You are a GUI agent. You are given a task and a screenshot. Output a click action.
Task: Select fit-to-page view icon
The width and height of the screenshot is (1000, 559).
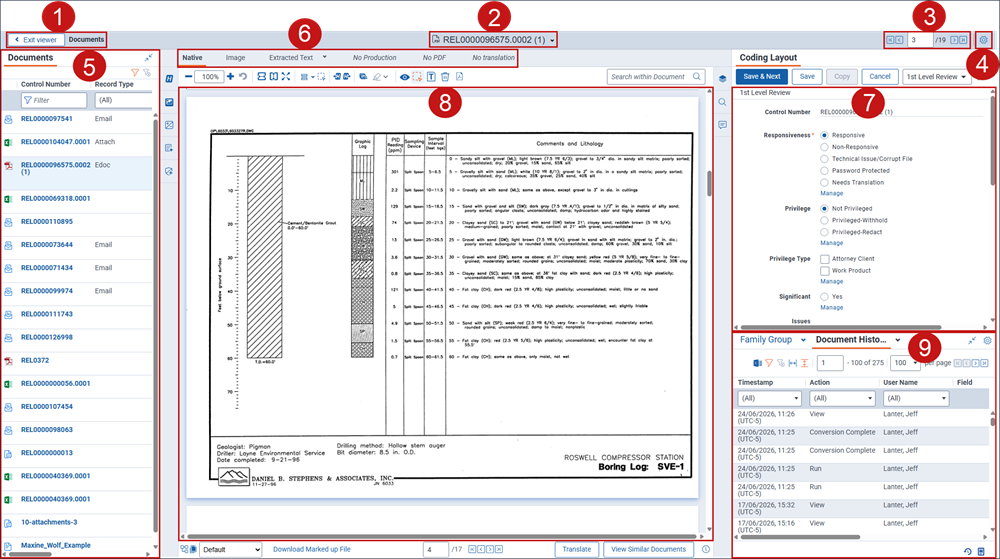(274, 76)
